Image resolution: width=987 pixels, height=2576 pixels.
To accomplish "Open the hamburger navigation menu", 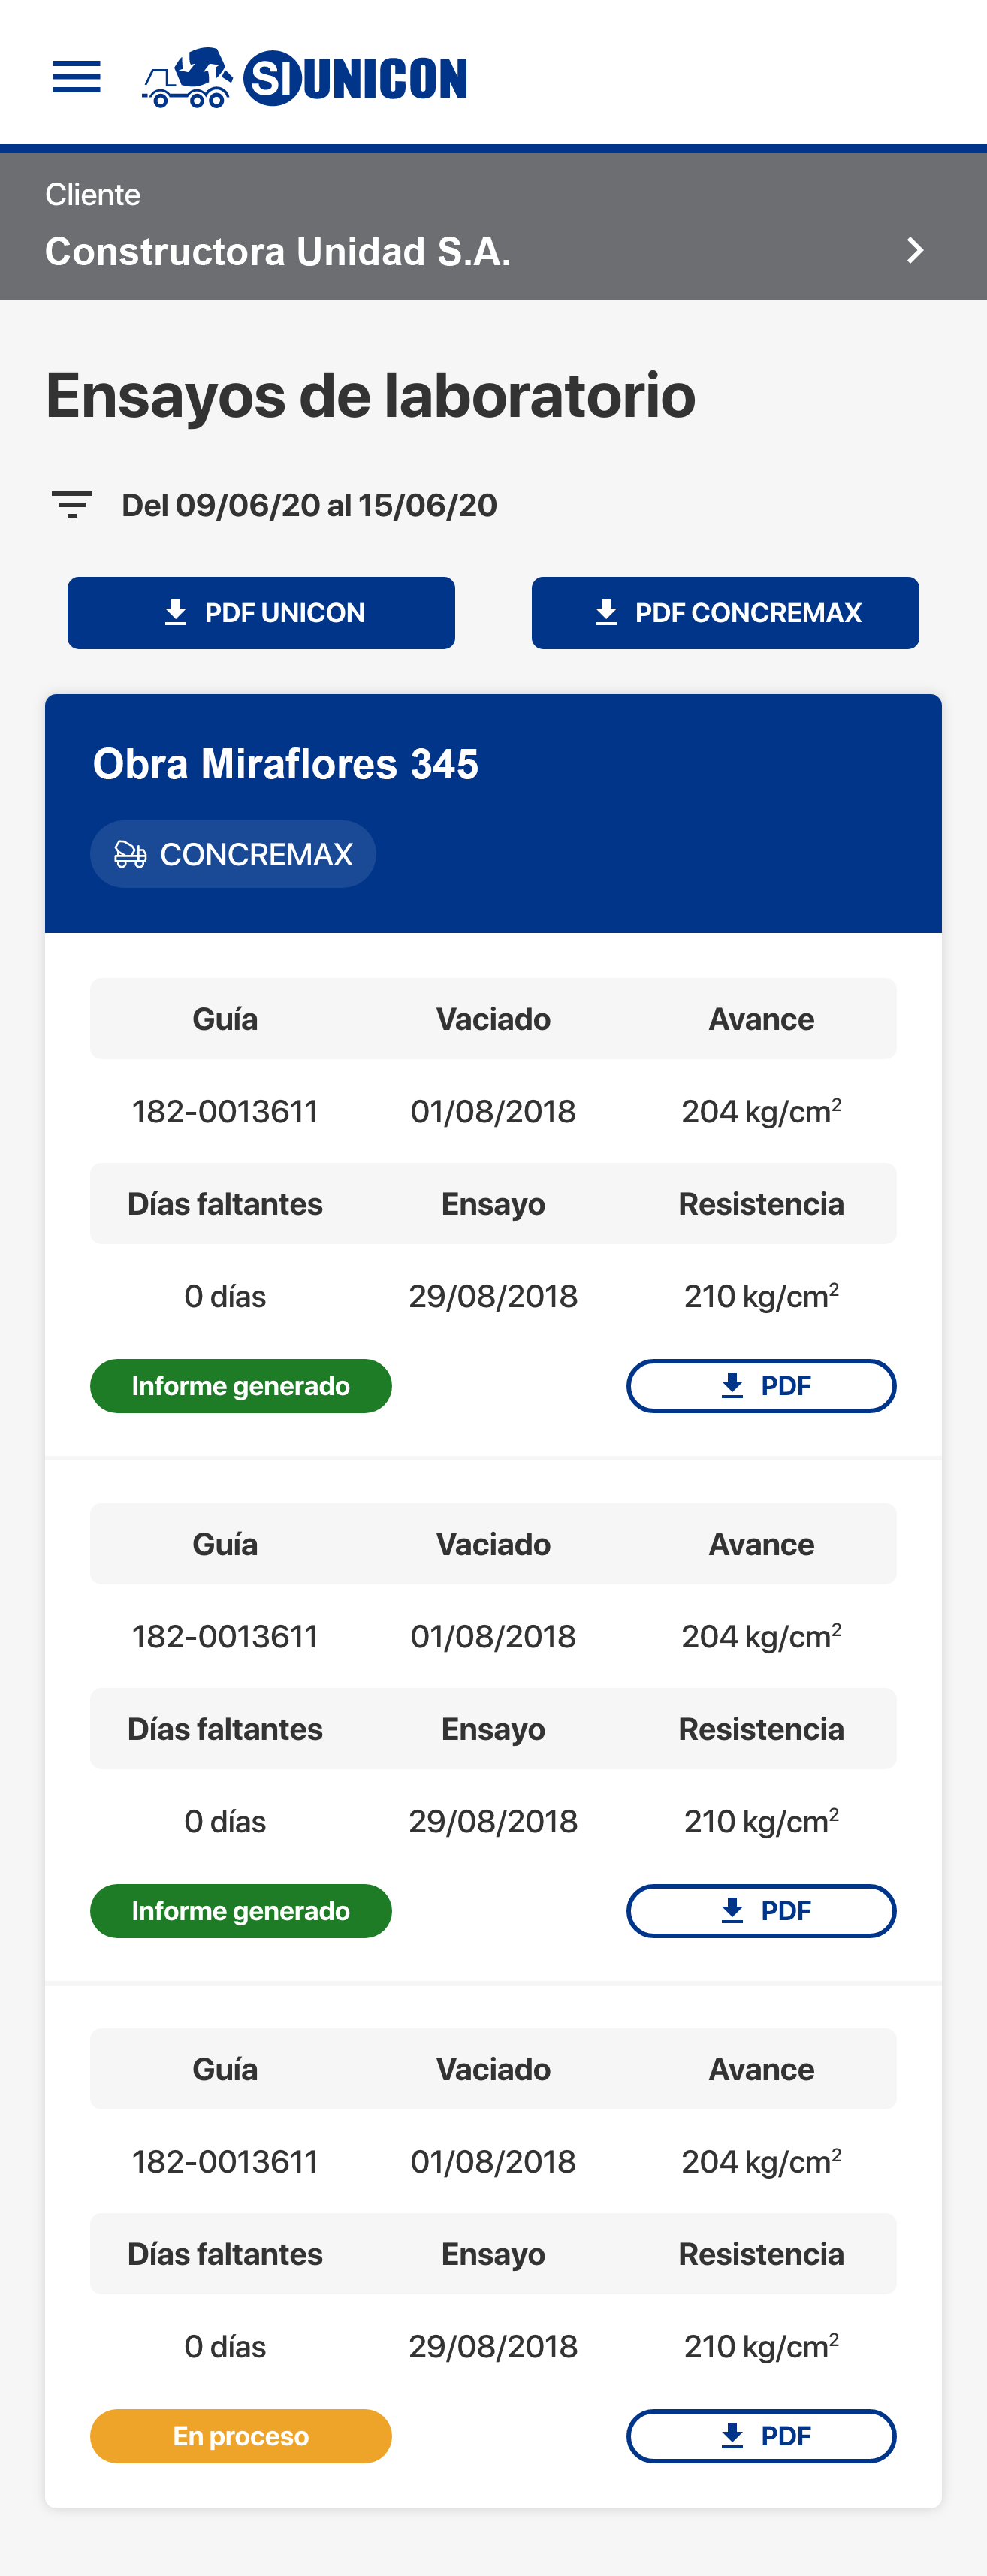I will 76,77.
